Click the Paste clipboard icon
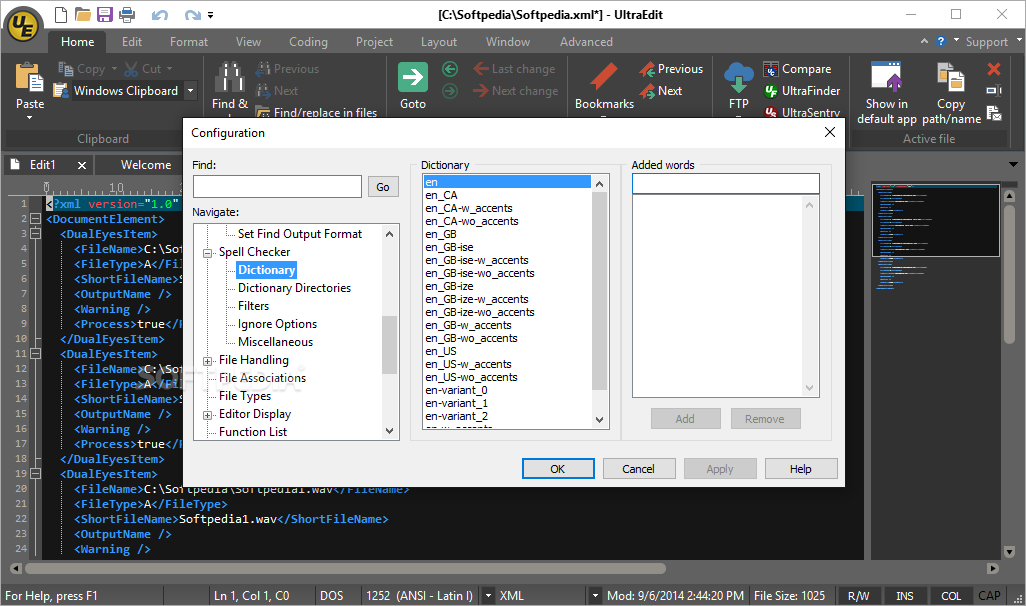 (x=29, y=78)
